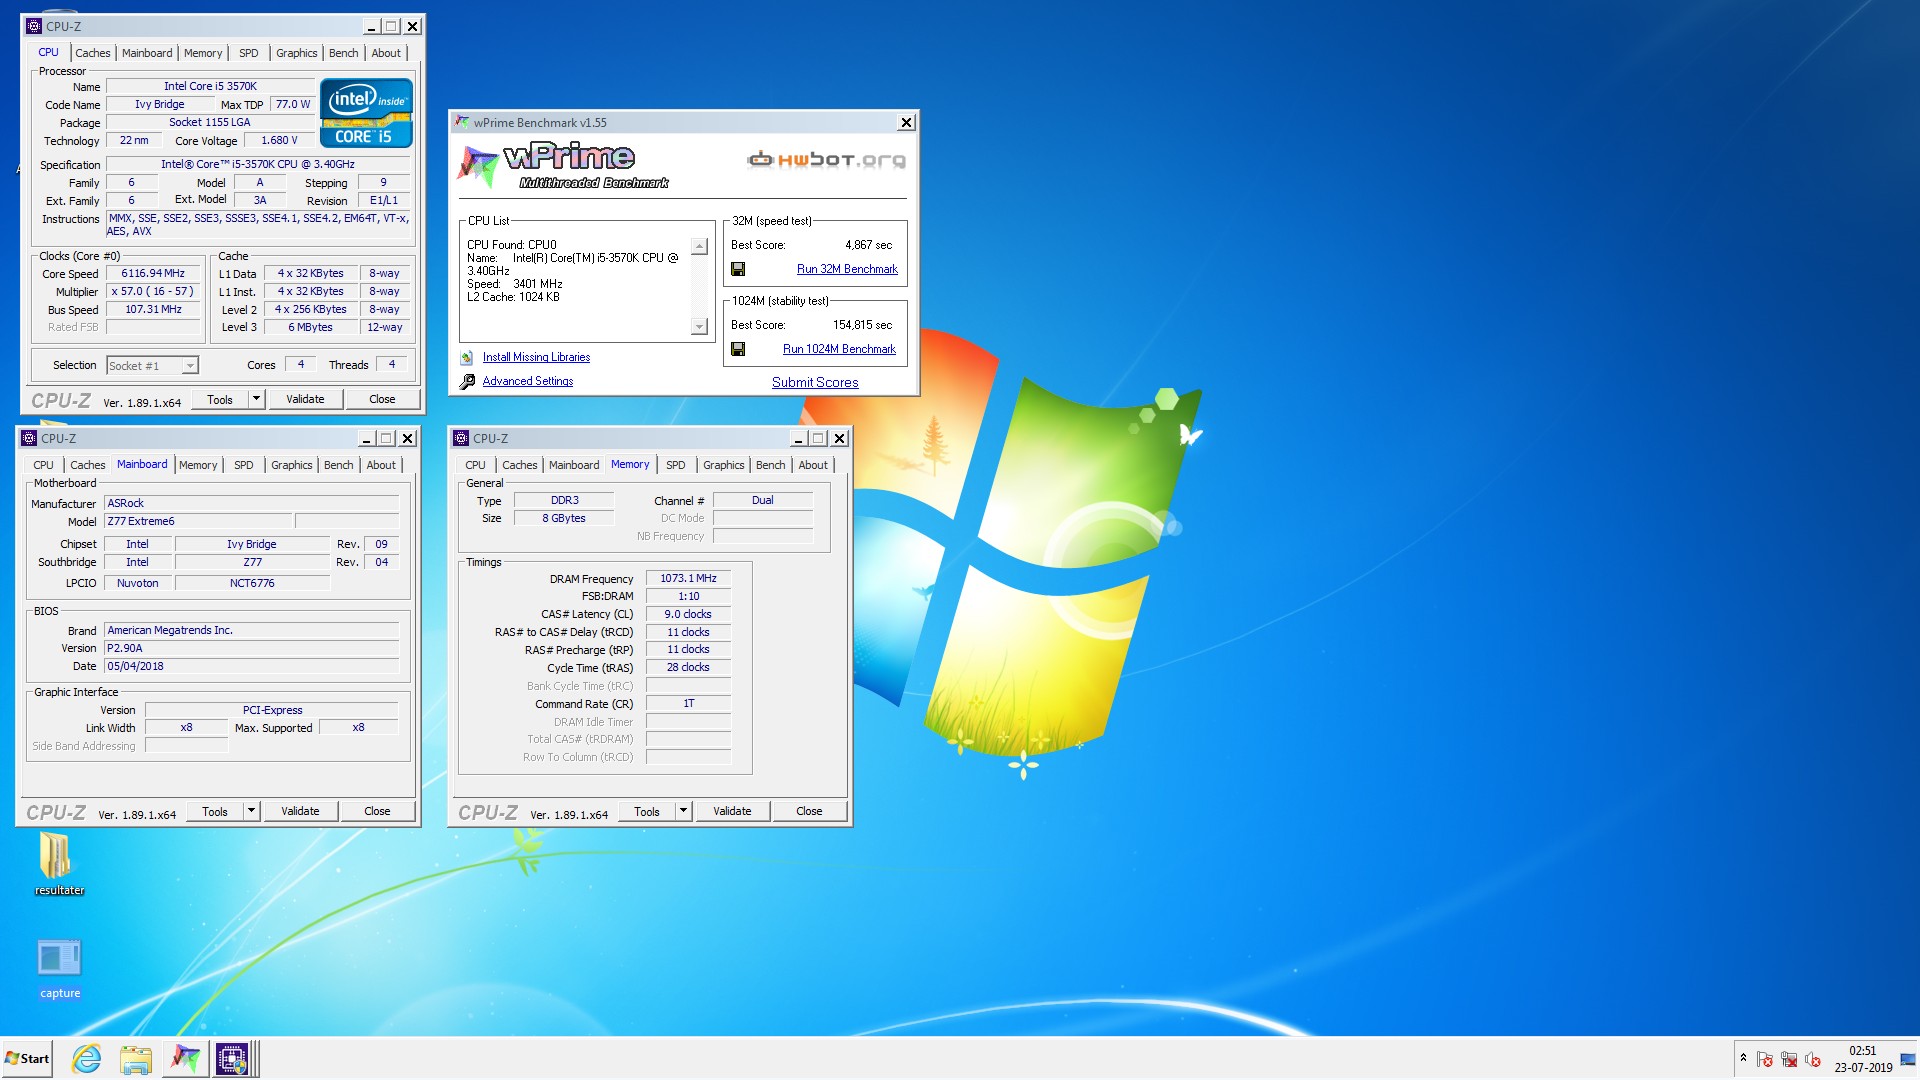The image size is (1920, 1080).
Task: Click Submit Scores link
Action: (x=815, y=382)
